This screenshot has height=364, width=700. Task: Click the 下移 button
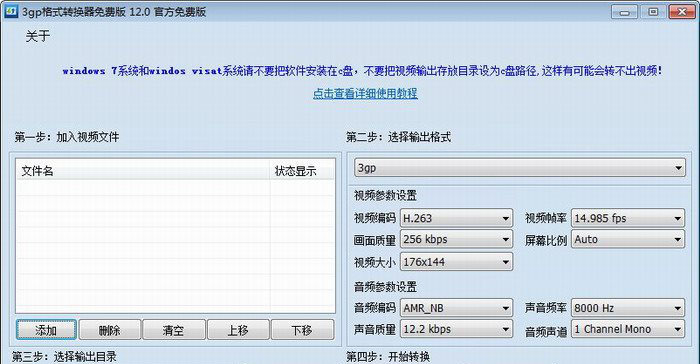pyautogui.click(x=302, y=330)
